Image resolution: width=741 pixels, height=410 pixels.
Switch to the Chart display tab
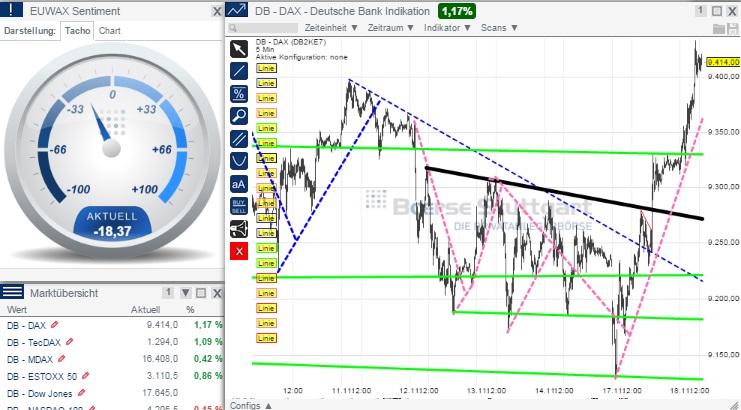110,31
